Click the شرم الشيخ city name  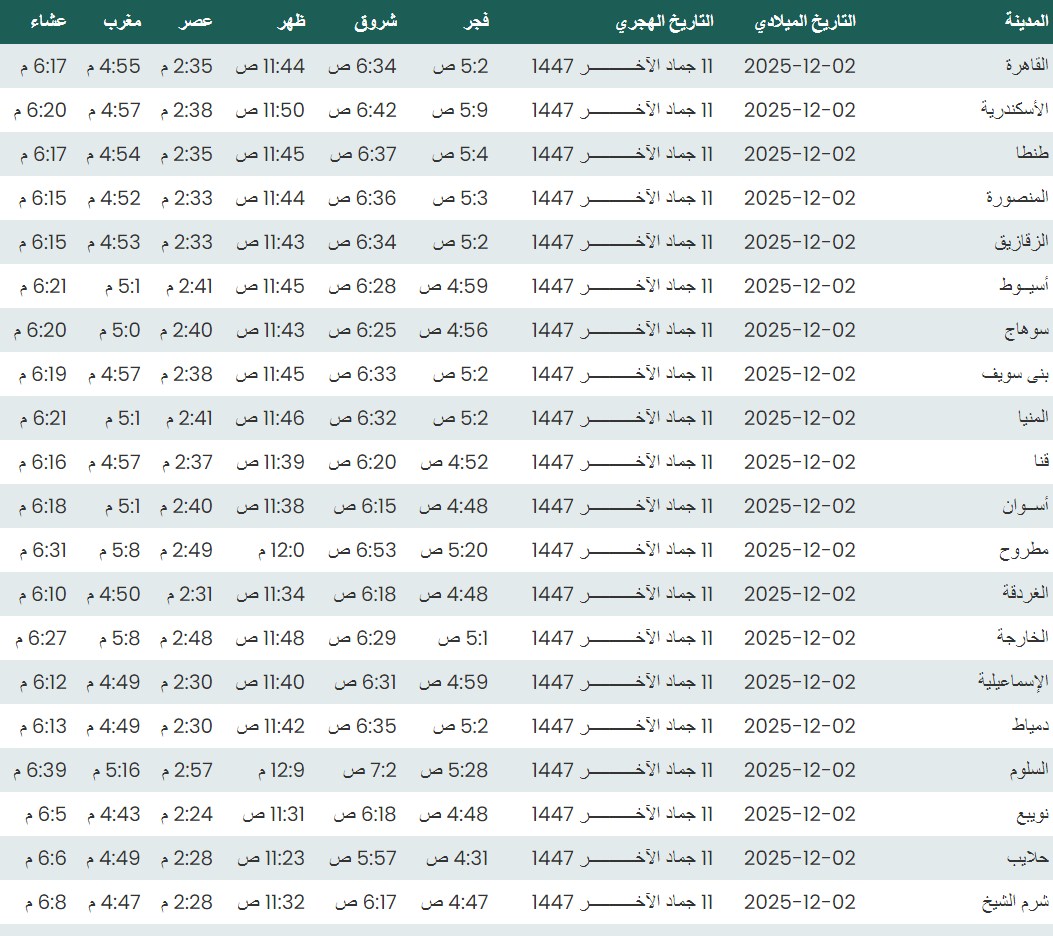[x=1015, y=902]
